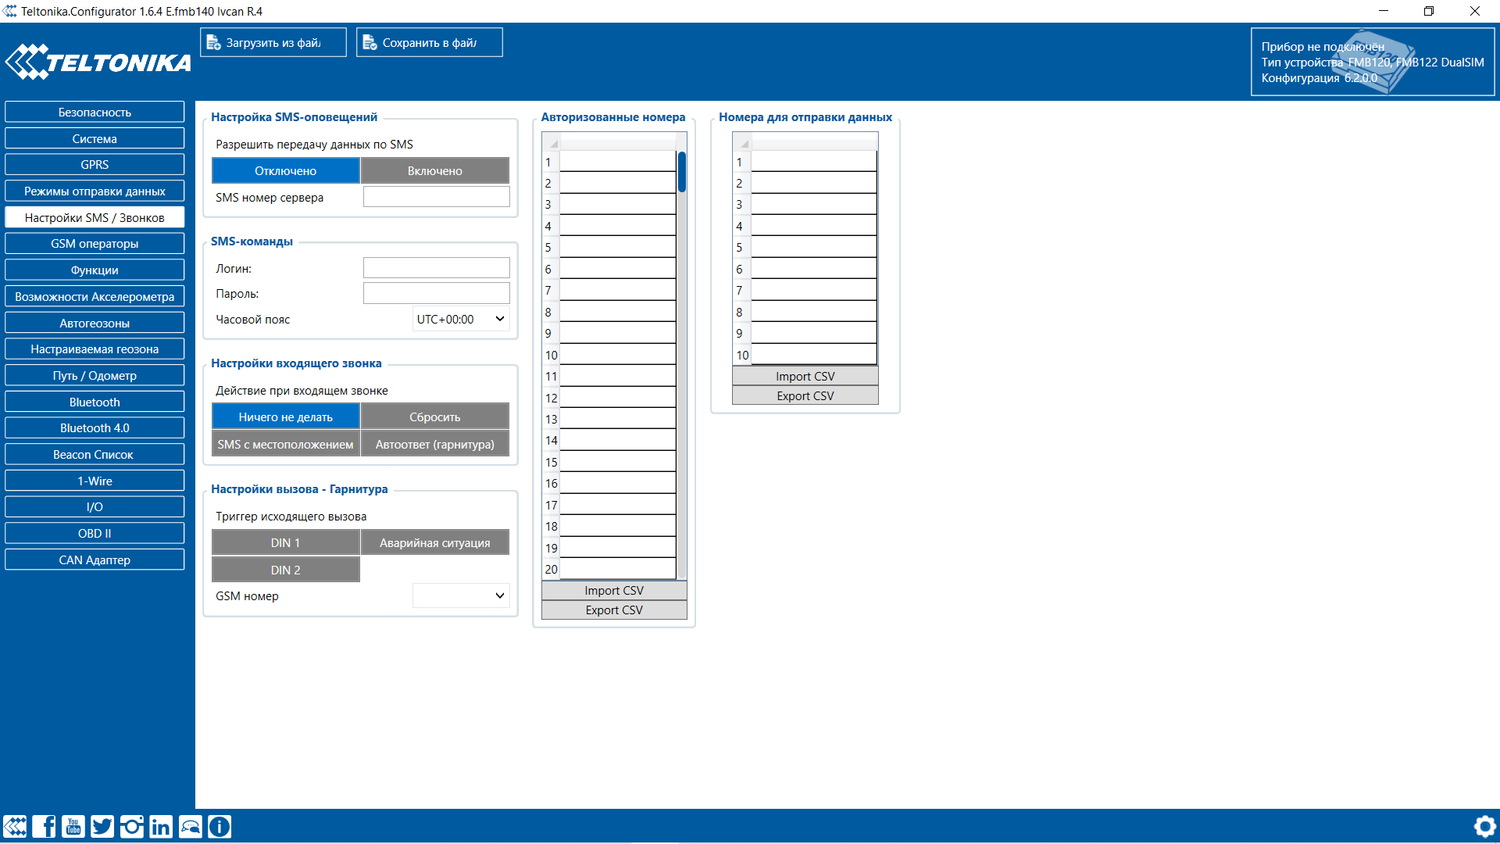The width and height of the screenshot is (1500, 844).
Task: Open the Безопасность section
Action: pyautogui.click(x=94, y=112)
